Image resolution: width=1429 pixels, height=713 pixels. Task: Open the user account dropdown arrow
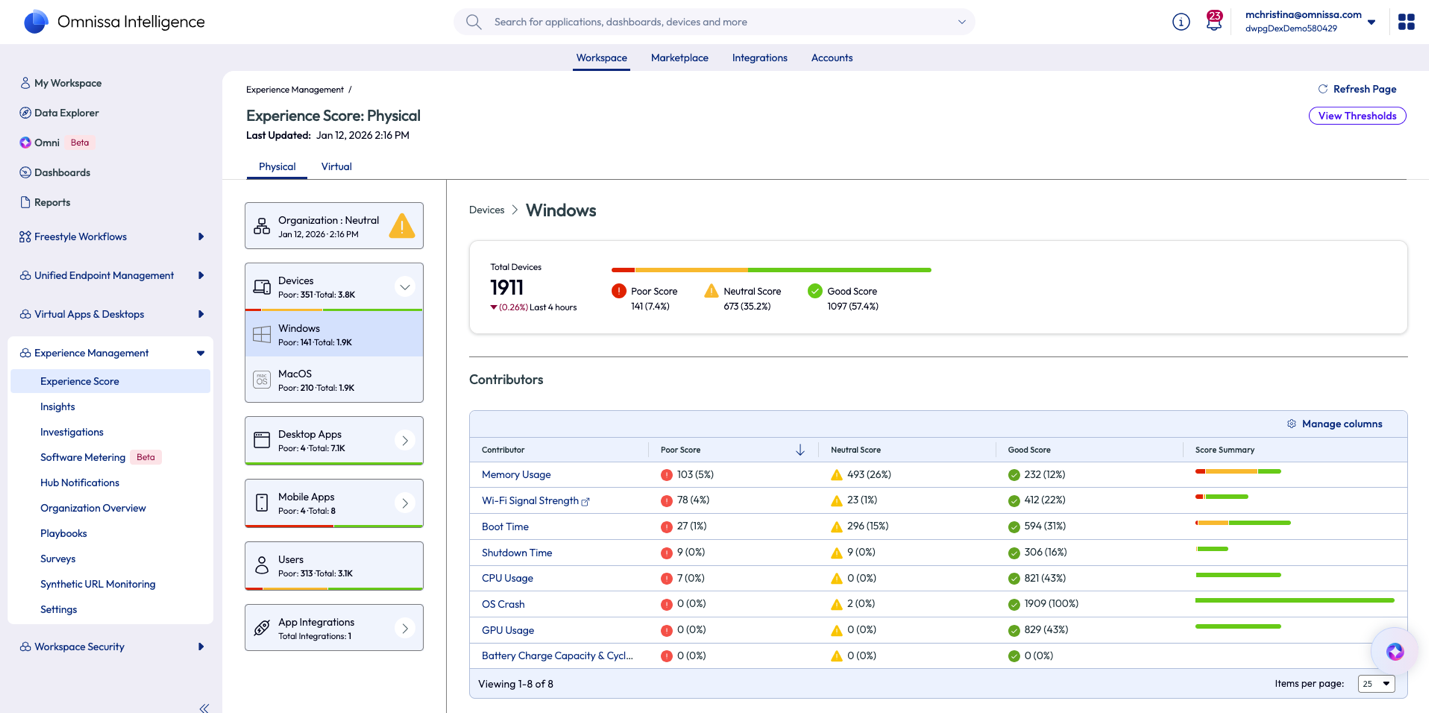(1371, 22)
